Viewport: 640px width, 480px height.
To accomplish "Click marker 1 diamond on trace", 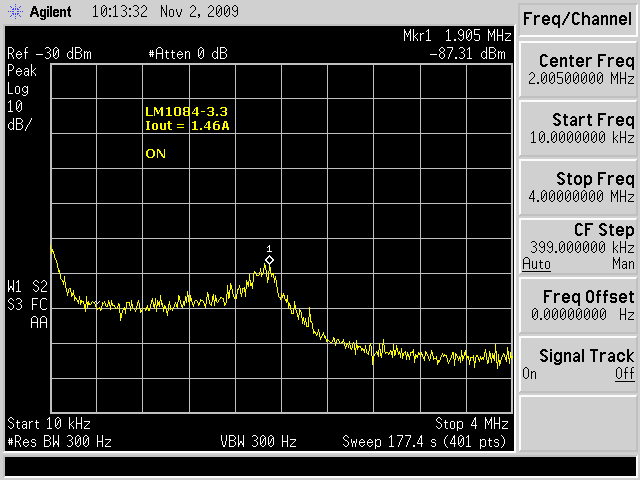I will pyautogui.click(x=269, y=260).
